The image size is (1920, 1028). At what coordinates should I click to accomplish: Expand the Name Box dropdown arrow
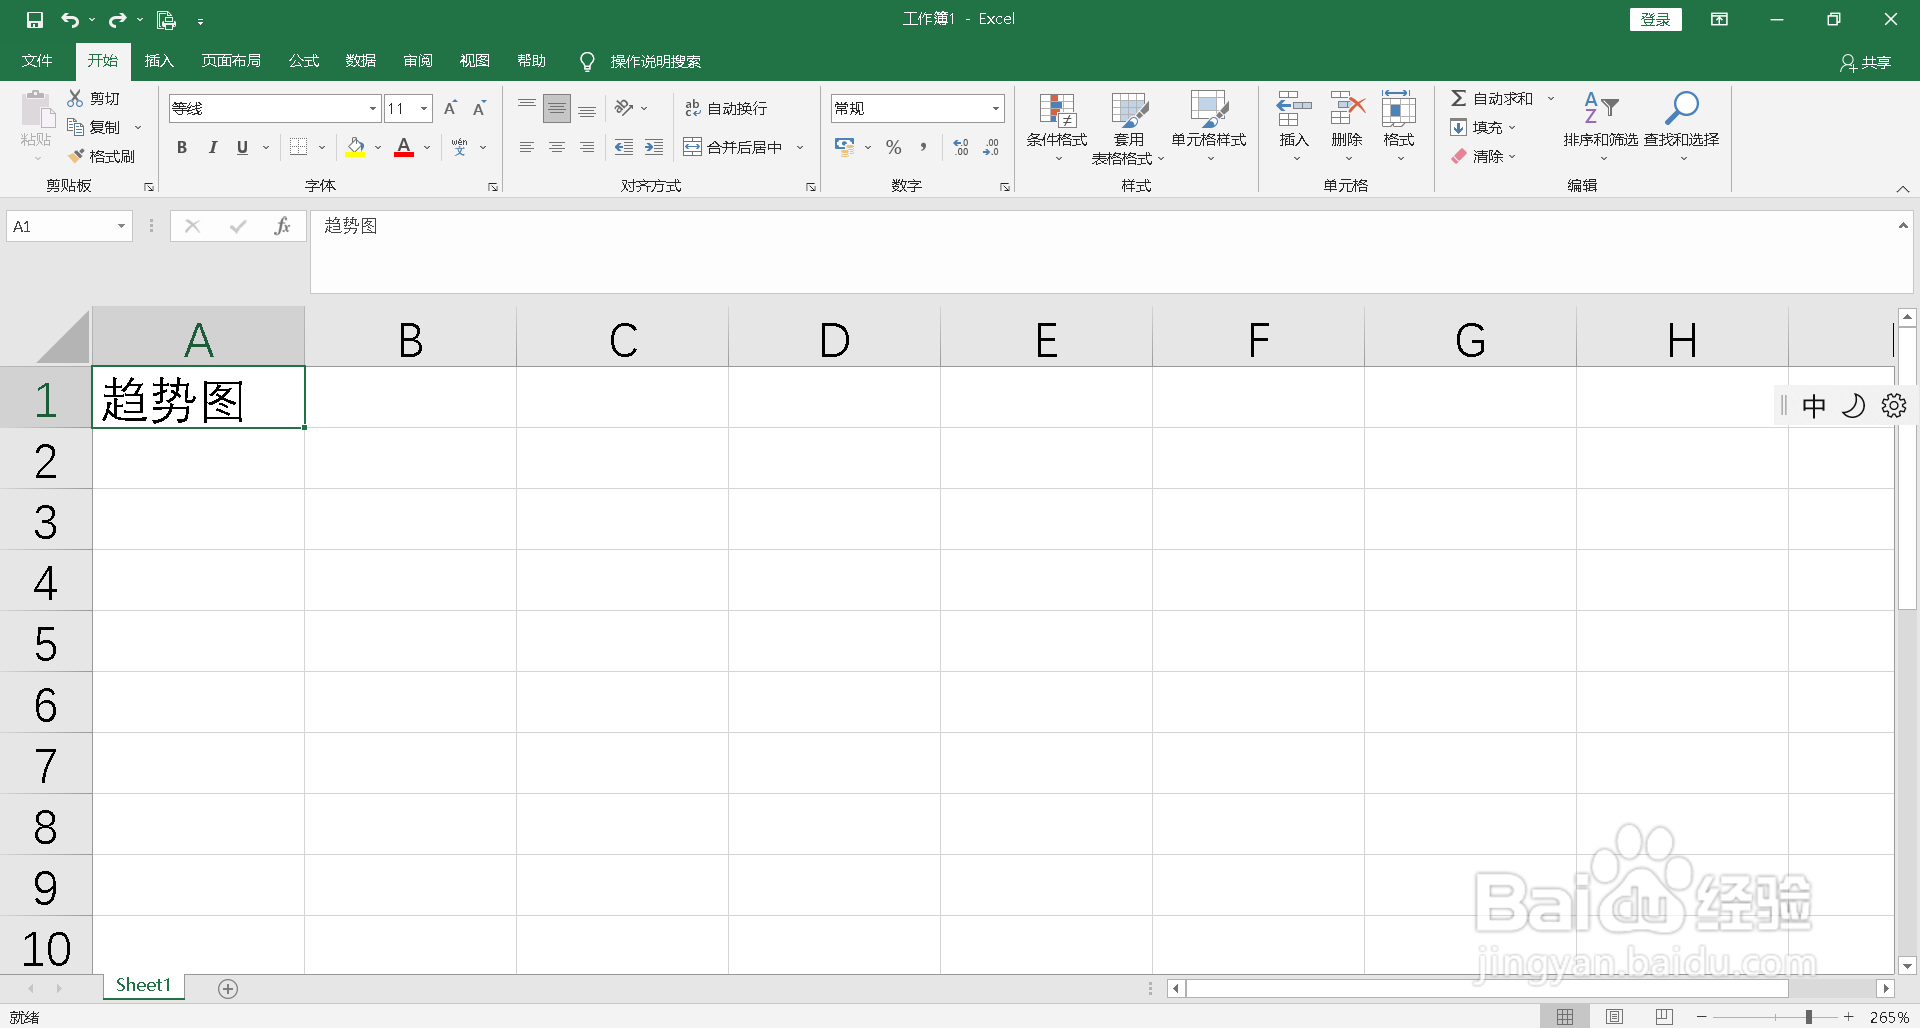(121, 226)
